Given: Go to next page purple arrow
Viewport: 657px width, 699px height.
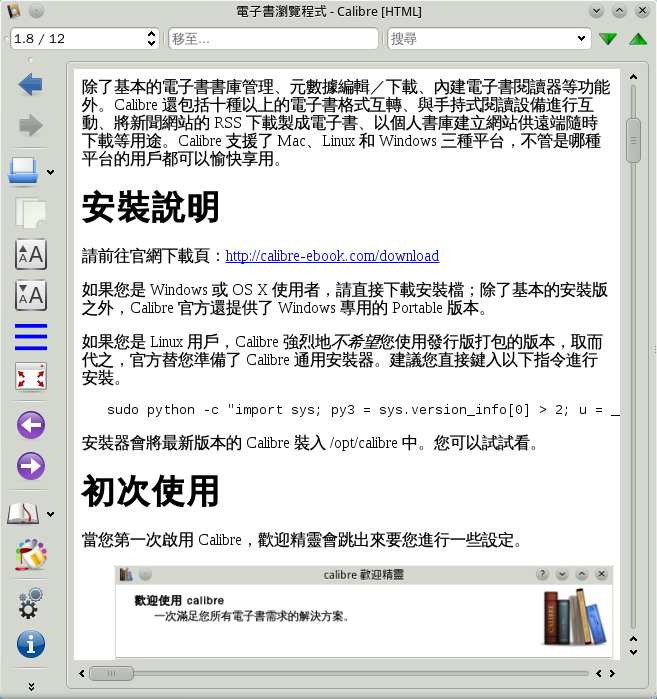Looking at the screenshot, I should [31, 466].
